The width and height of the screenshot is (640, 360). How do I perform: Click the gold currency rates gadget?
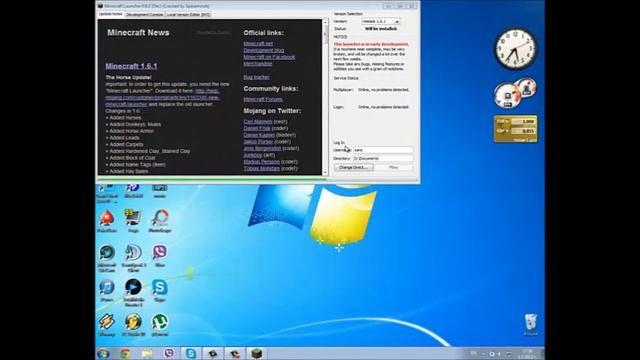pos(516,129)
